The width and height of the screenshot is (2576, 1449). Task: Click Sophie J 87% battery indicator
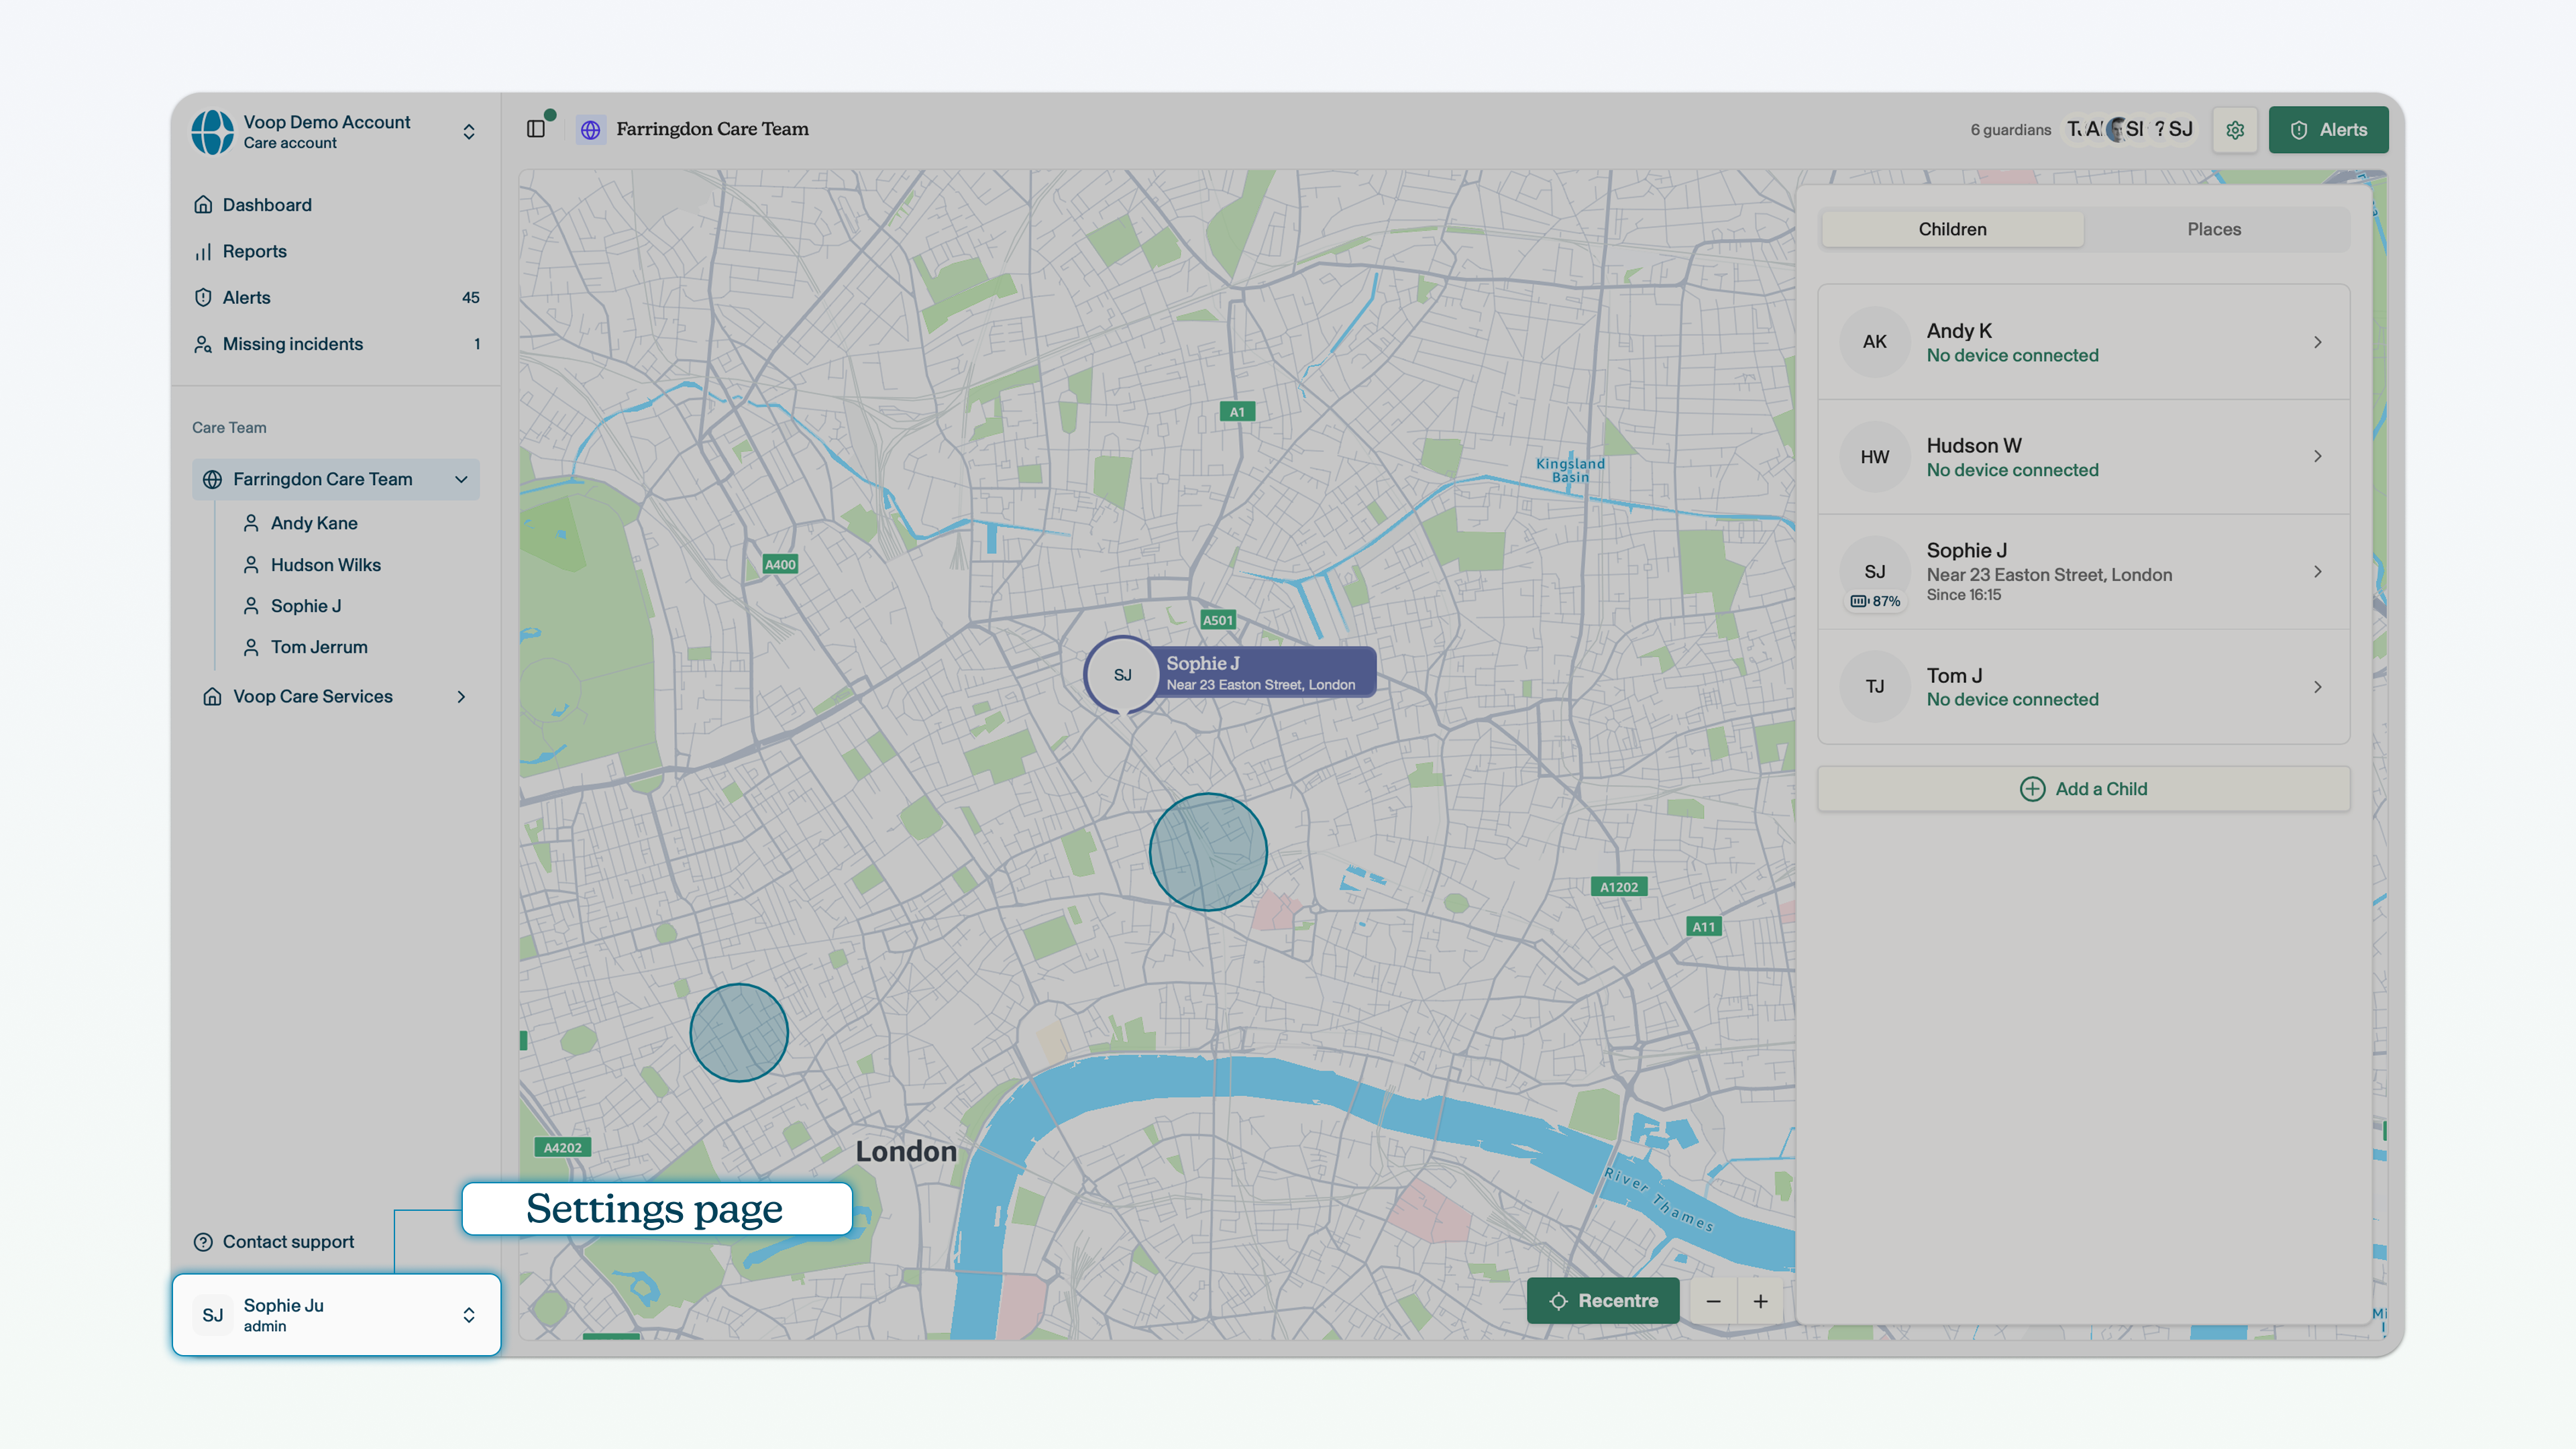[1875, 600]
